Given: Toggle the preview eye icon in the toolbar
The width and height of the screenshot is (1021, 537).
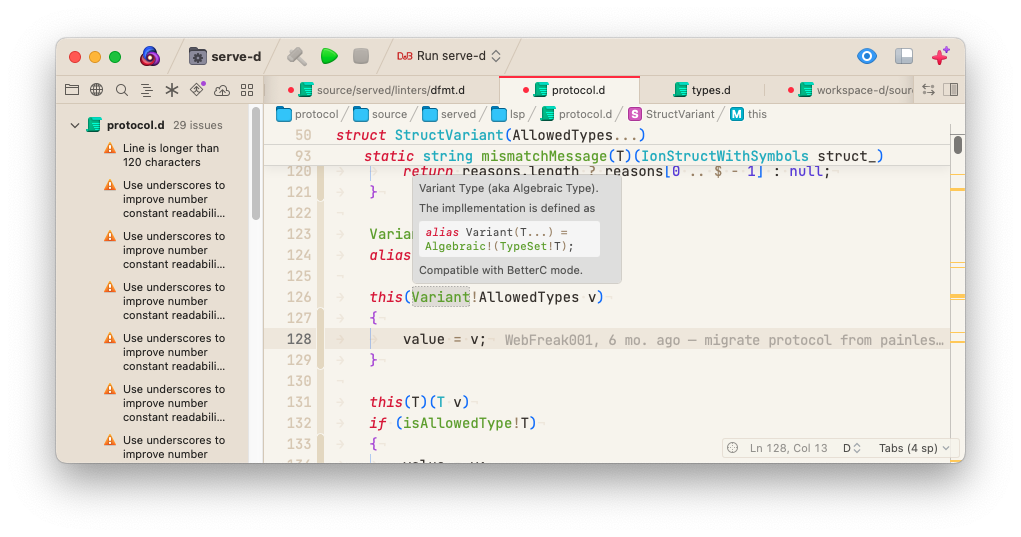Looking at the screenshot, I should [867, 57].
